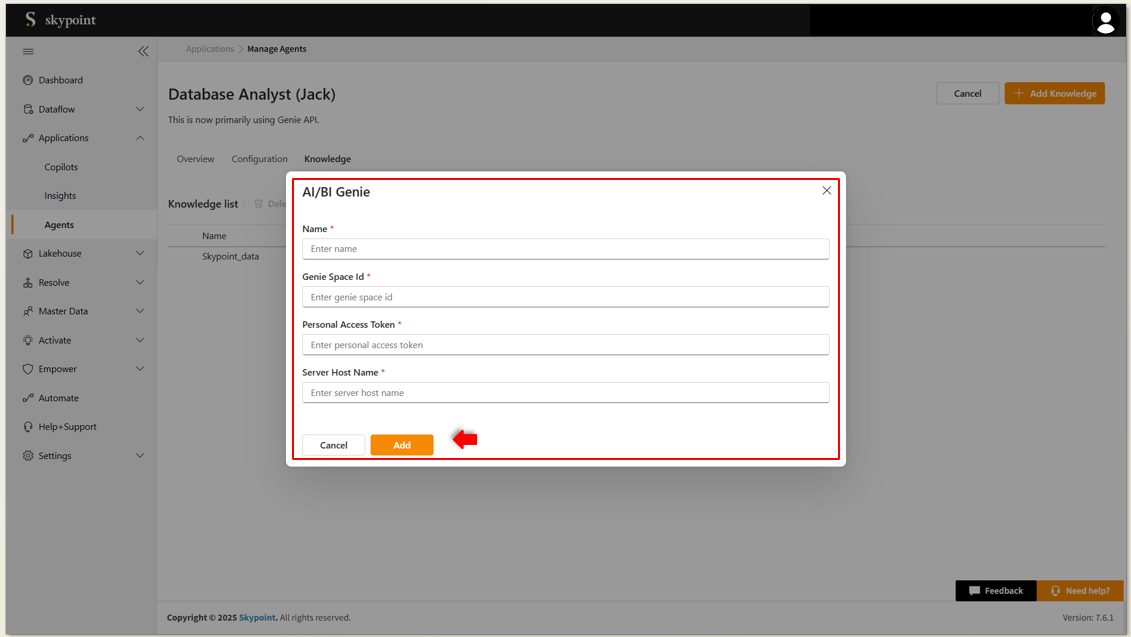Click Cancel button inside the dialog

point(333,445)
